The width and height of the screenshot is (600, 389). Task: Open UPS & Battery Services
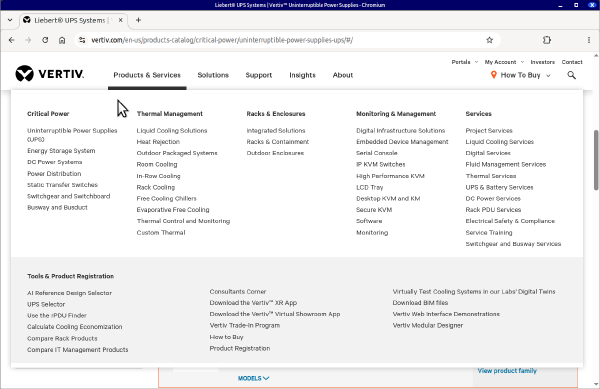499,187
